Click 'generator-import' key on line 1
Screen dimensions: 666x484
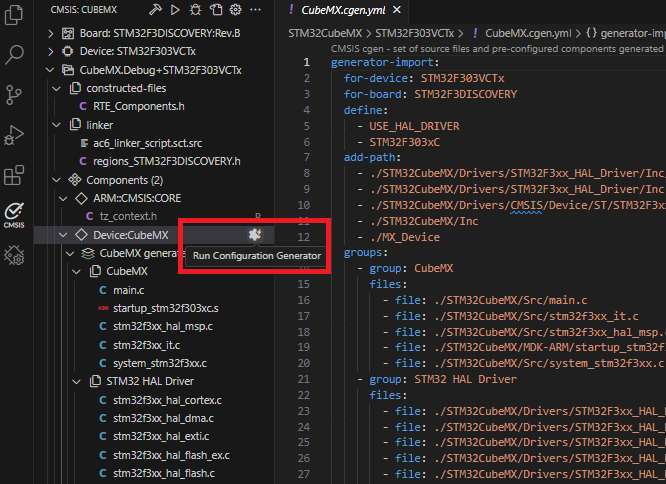coord(382,63)
